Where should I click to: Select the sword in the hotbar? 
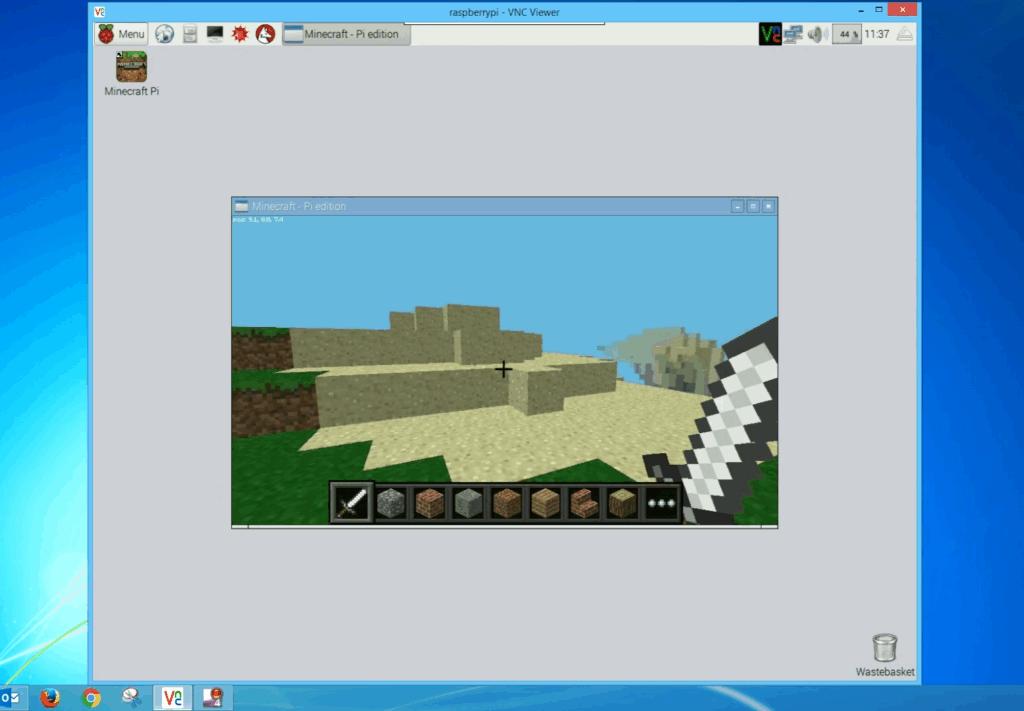click(350, 501)
